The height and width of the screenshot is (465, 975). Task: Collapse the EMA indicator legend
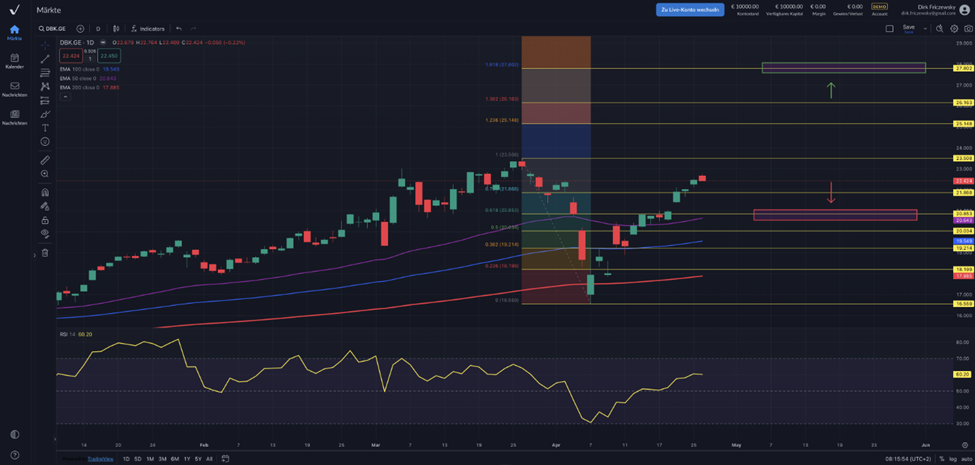65,96
